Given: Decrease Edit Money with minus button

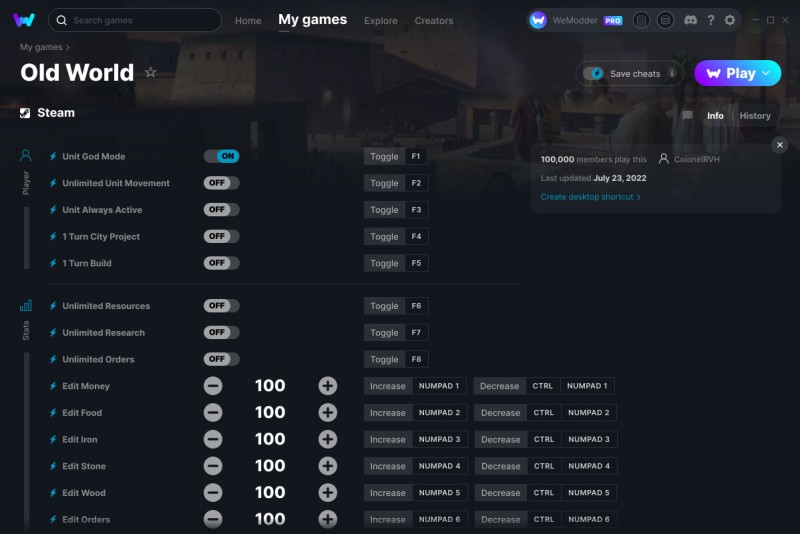Looking at the screenshot, I should [213, 386].
